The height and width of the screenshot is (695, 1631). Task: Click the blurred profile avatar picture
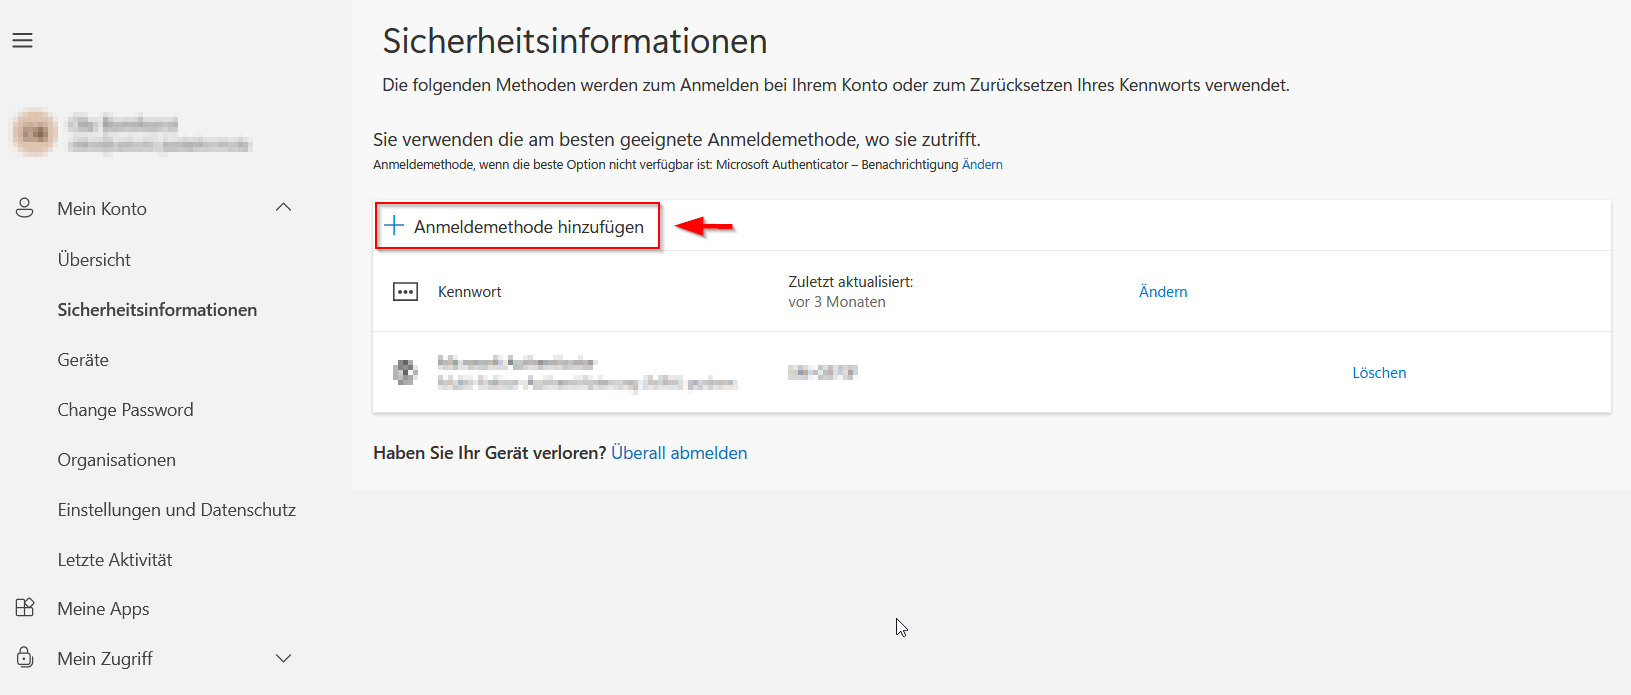pyautogui.click(x=35, y=132)
